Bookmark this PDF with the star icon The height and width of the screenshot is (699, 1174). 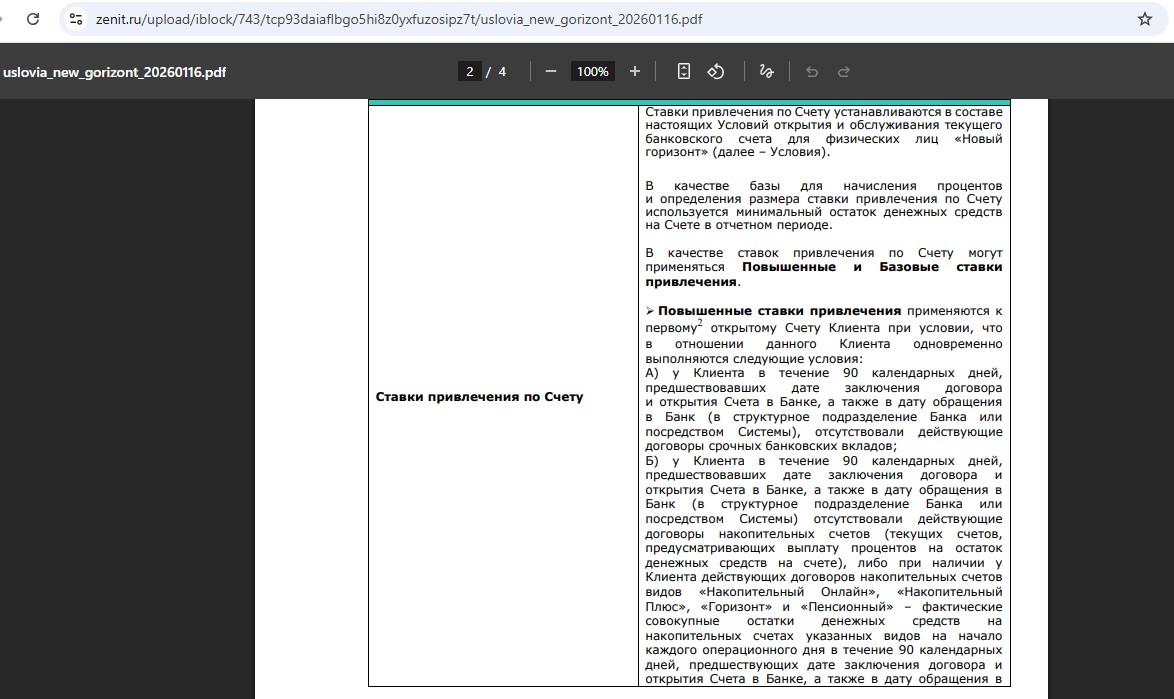pos(1145,19)
